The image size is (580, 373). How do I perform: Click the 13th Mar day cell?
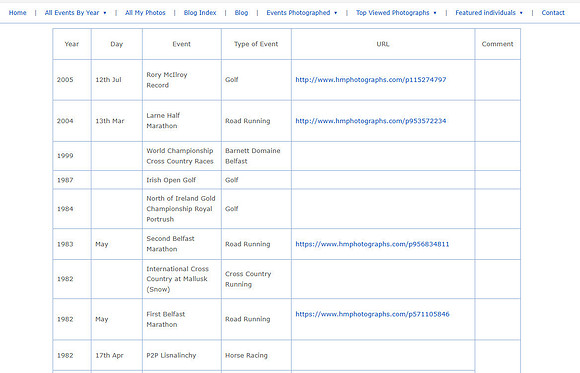pyautogui.click(x=117, y=121)
